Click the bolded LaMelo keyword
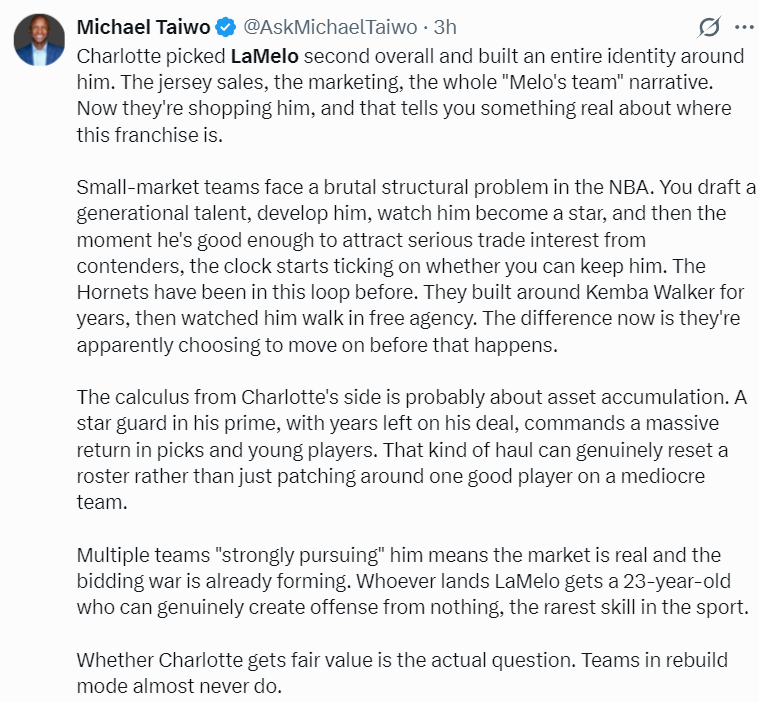 pos(264,56)
